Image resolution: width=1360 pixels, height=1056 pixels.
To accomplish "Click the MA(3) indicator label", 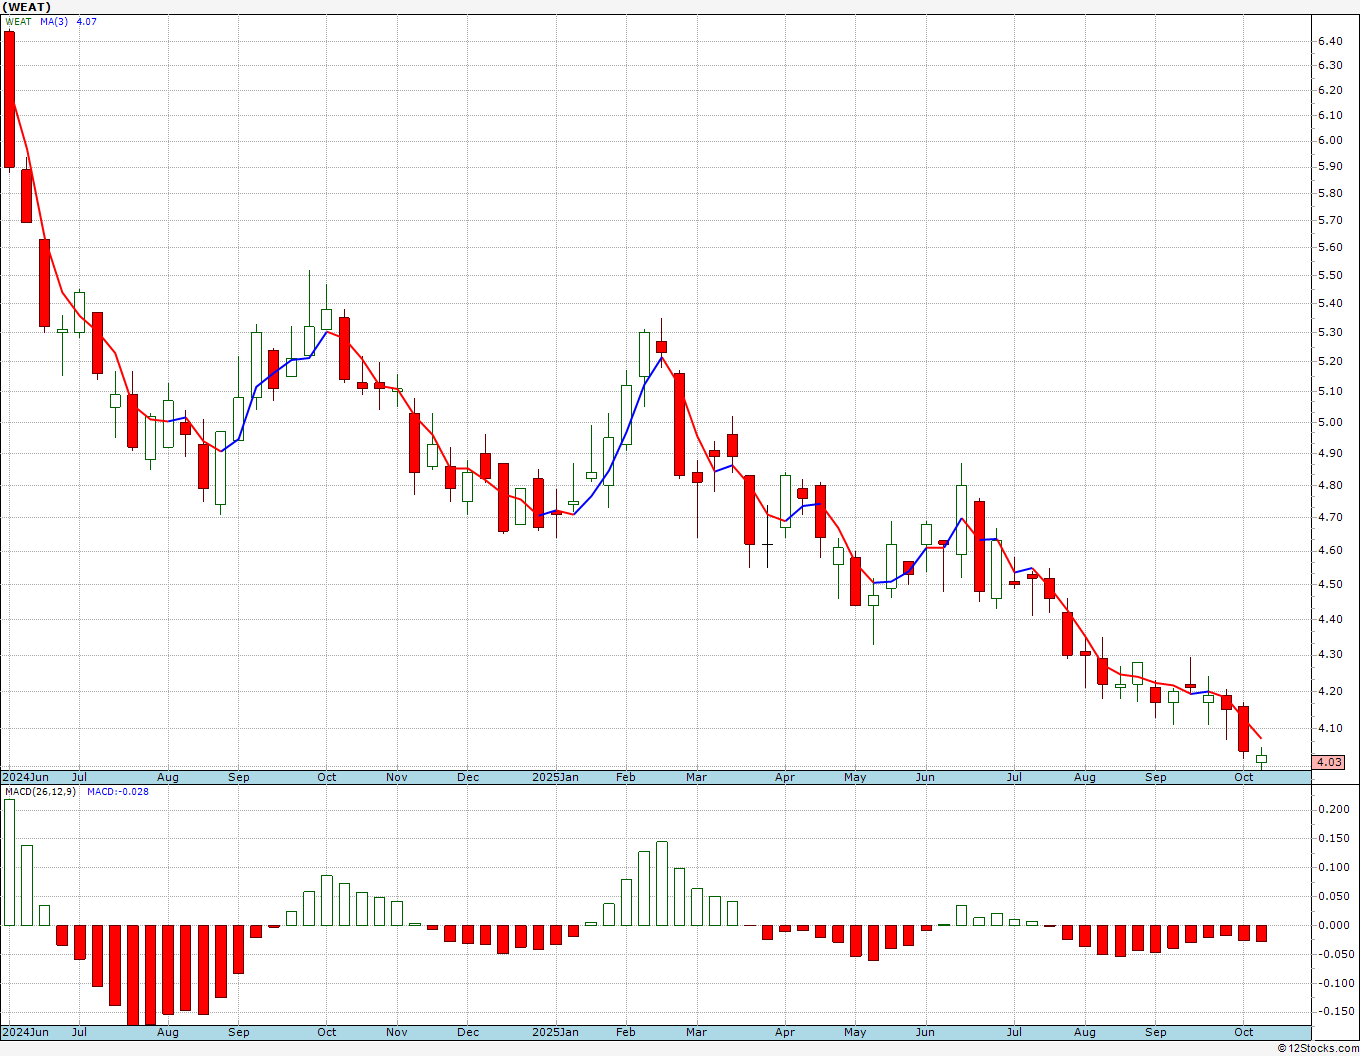I will point(54,21).
